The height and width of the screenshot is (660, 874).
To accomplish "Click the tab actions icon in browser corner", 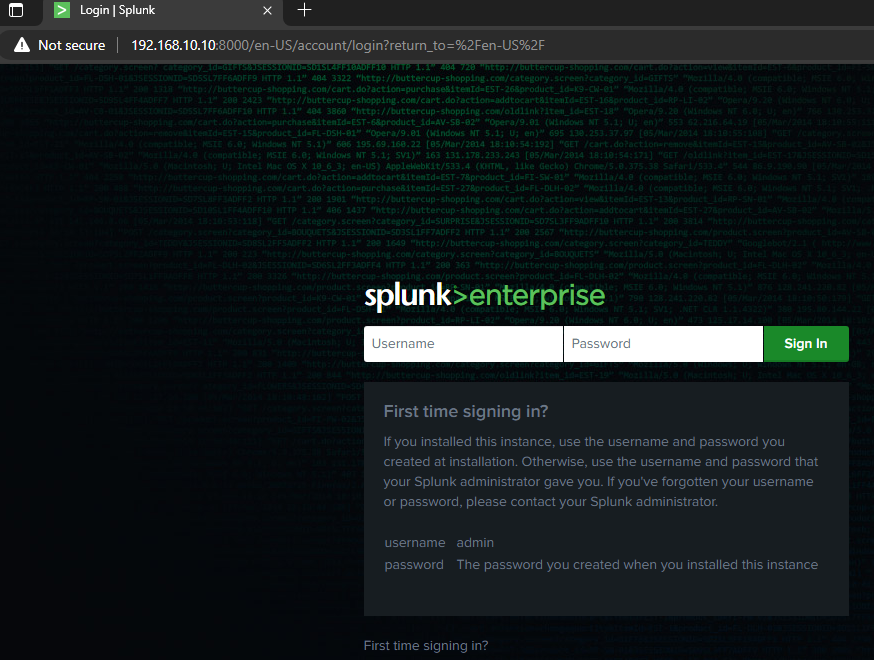I will coord(16,10).
